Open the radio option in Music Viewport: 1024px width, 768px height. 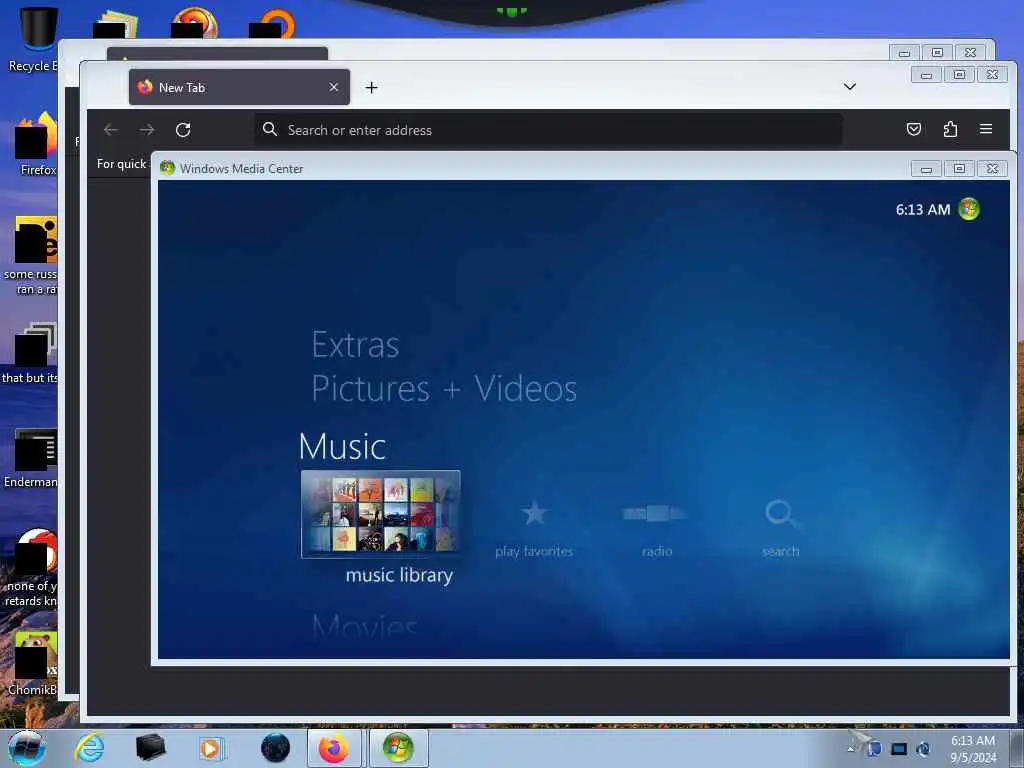[656, 514]
